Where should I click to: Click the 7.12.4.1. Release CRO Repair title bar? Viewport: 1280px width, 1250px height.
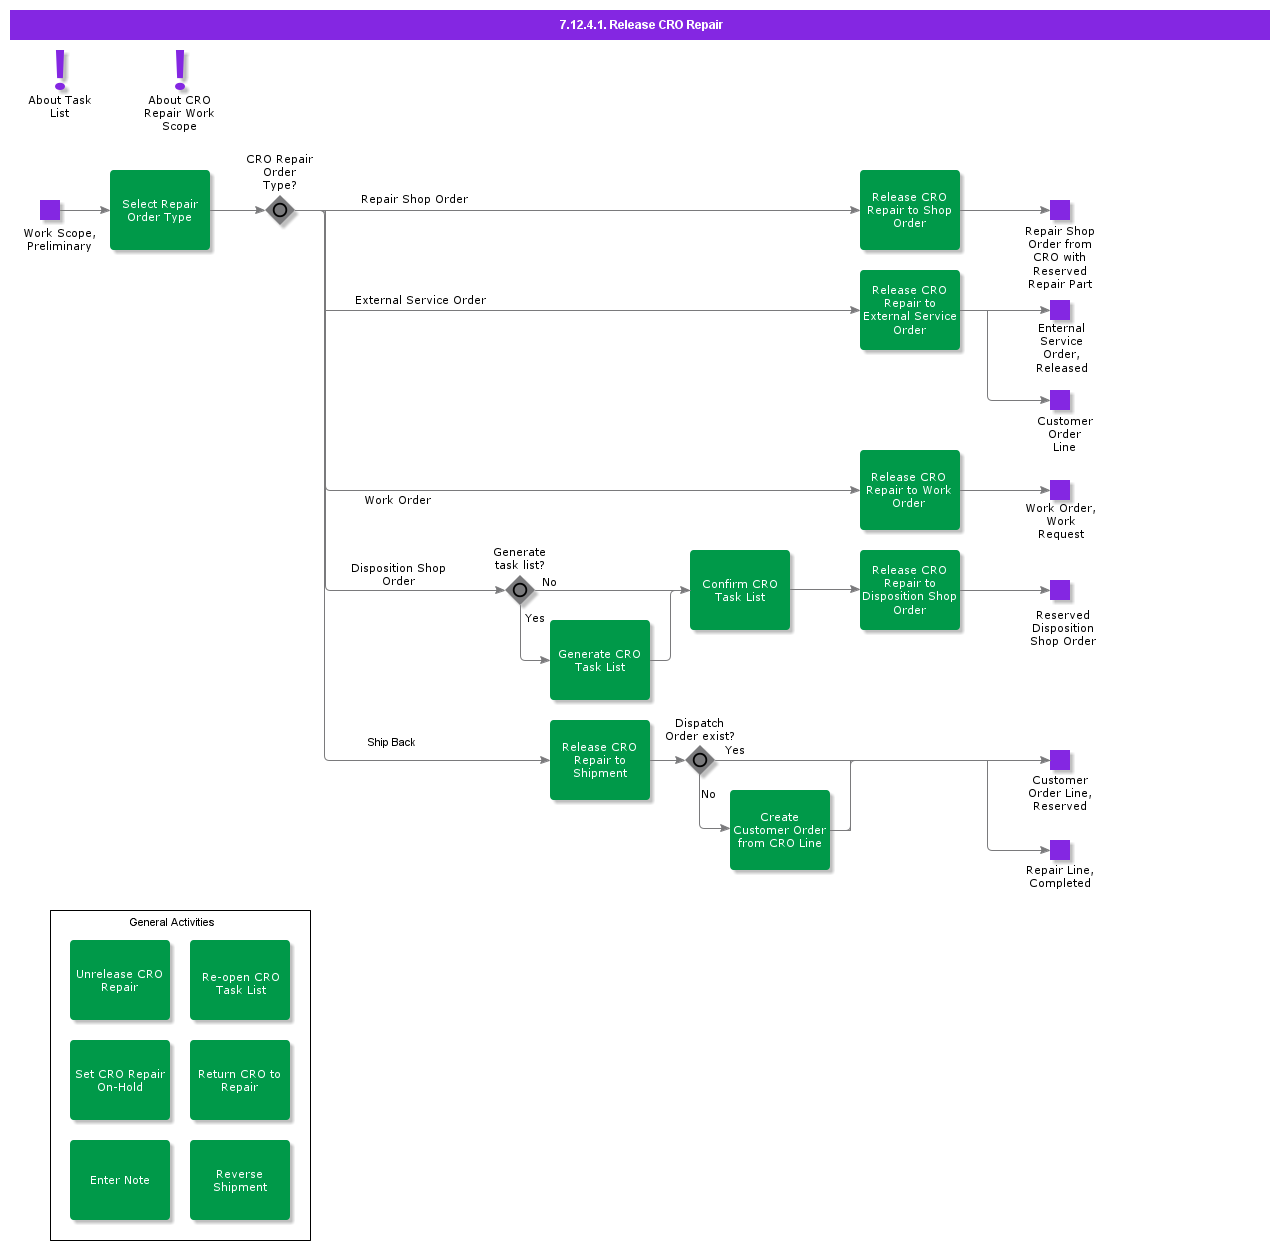640,25
